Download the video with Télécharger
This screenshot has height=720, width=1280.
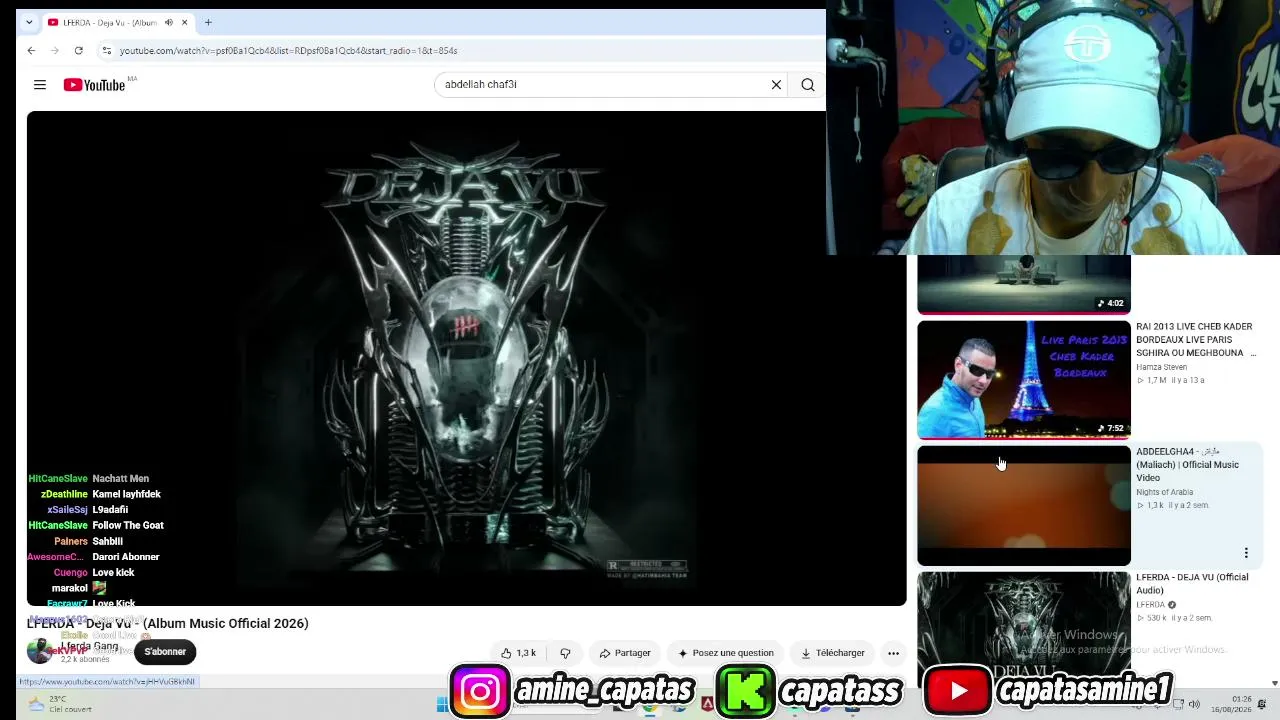[x=833, y=653]
